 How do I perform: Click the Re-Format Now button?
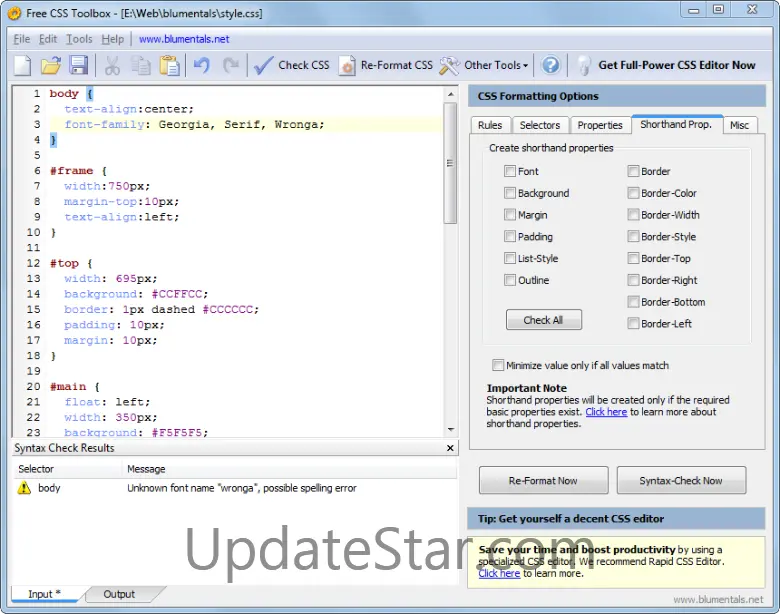(x=543, y=481)
